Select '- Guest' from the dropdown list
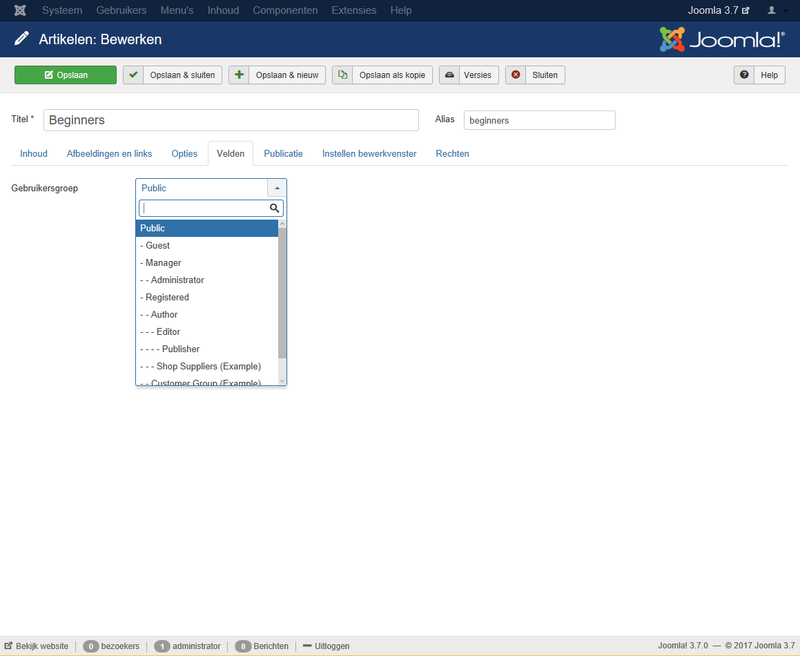The height and width of the screenshot is (656, 800). pyautogui.click(x=157, y=246)
